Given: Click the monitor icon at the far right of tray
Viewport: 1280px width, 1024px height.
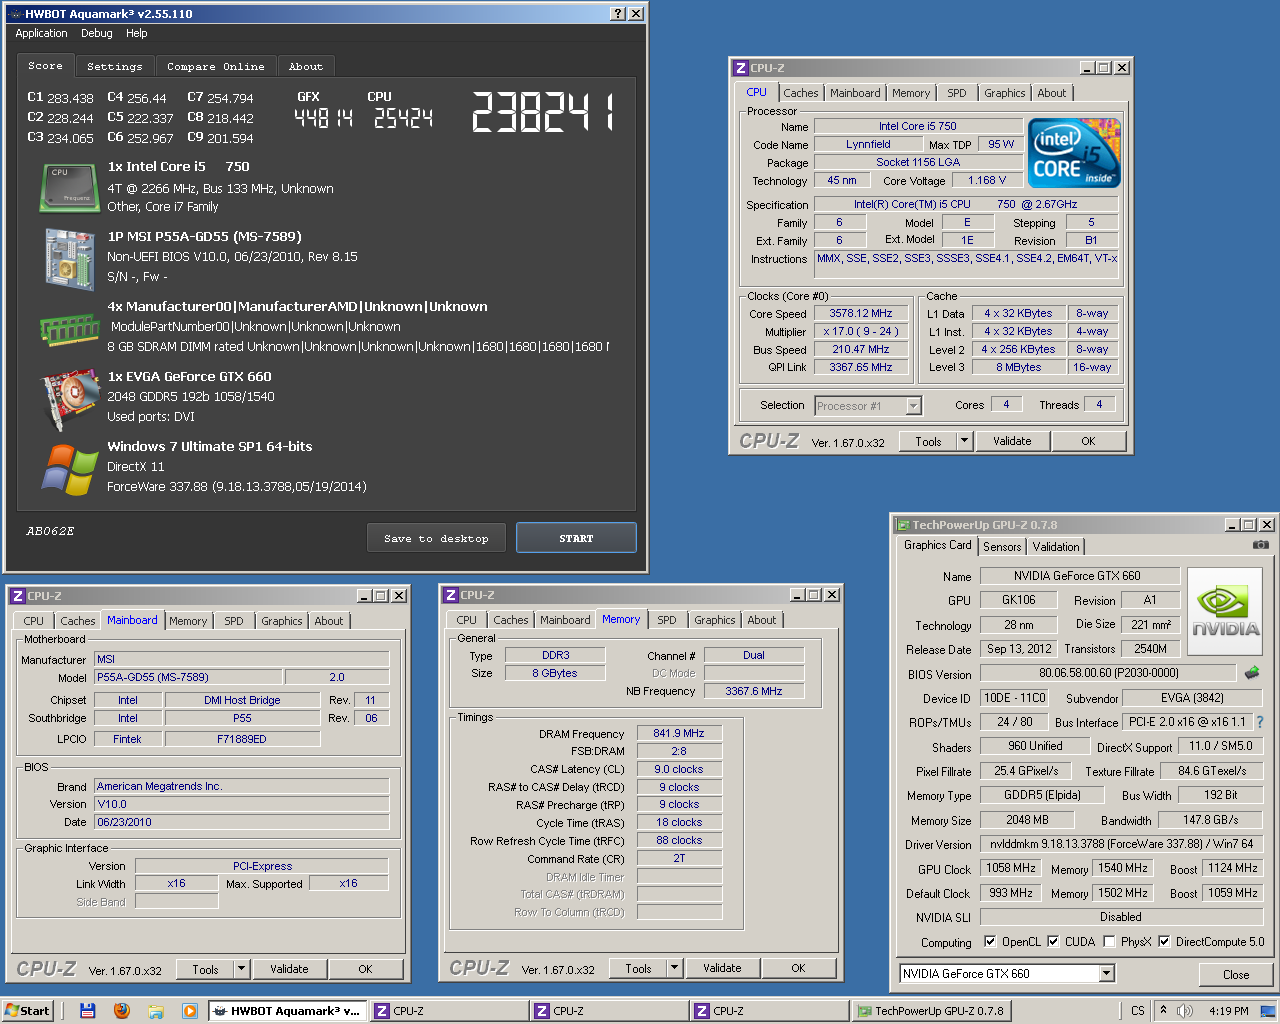Looking at the screenshot, I should point(1267,1011).
